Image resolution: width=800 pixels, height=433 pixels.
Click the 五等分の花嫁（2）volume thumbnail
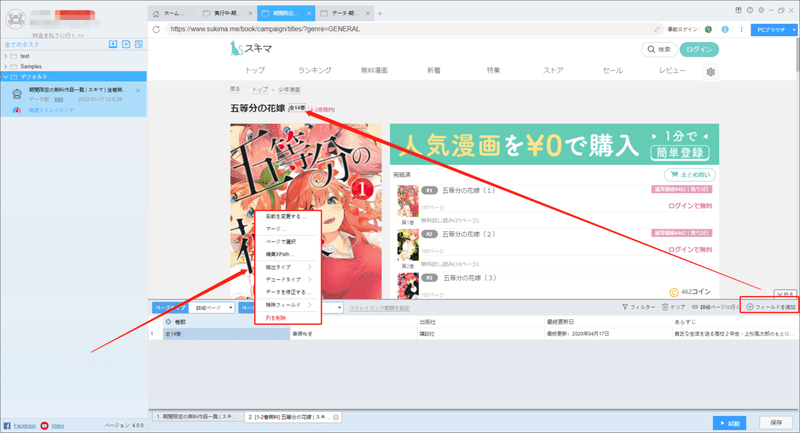pyautogui.click(x=408, y=245)
